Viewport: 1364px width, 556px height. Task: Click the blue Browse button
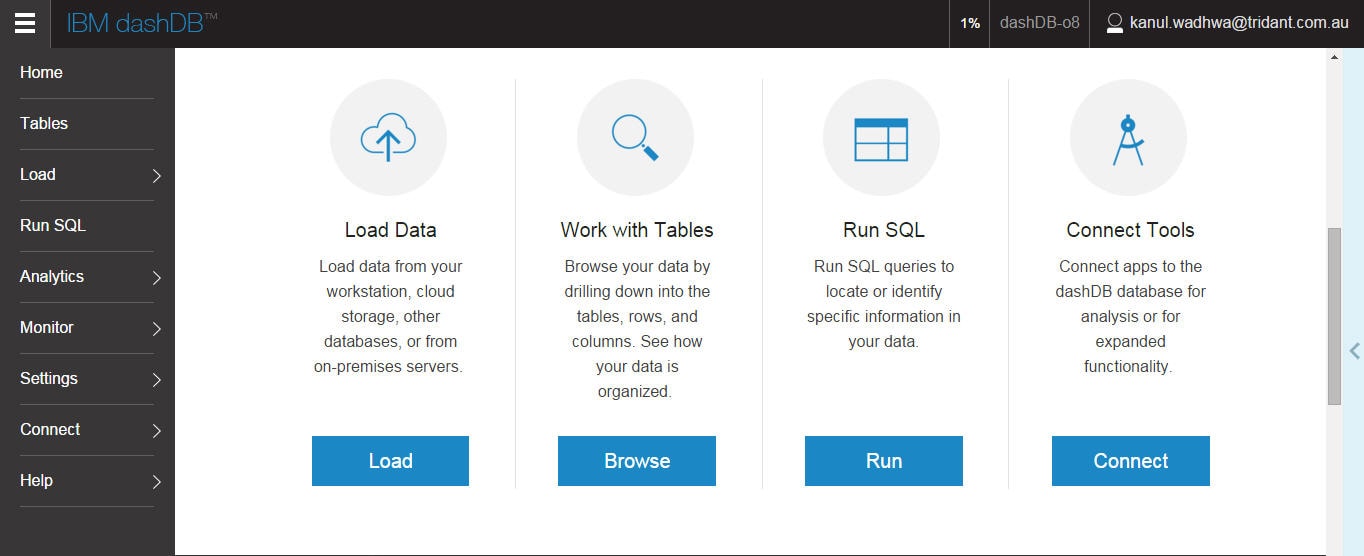637,461
